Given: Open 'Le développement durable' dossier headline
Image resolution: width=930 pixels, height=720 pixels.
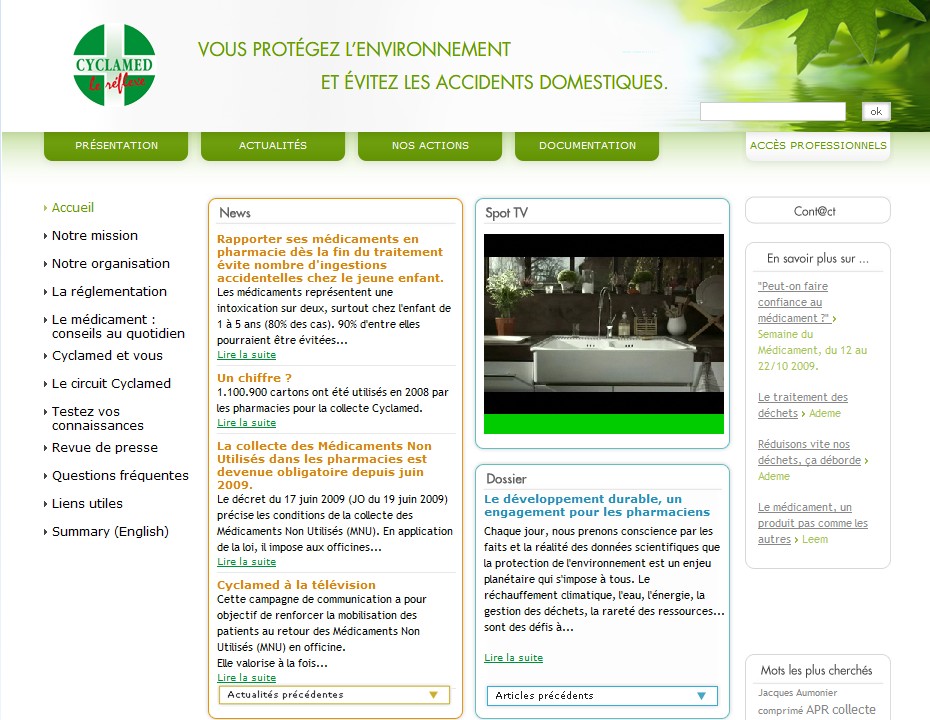Looking at the screenshot, I should (597, 505).
